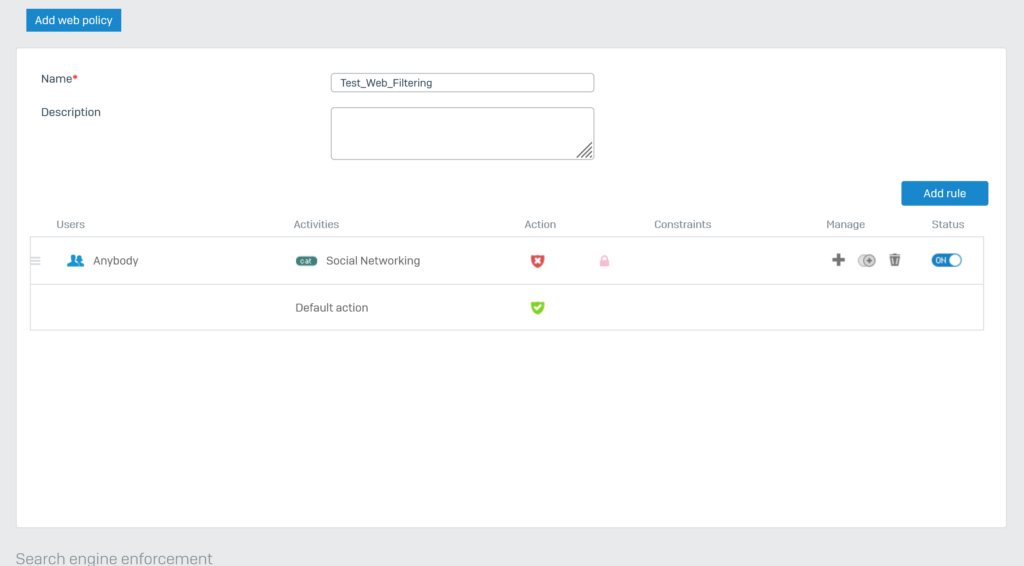Click the plus icon in Manage column

[838, 260]
